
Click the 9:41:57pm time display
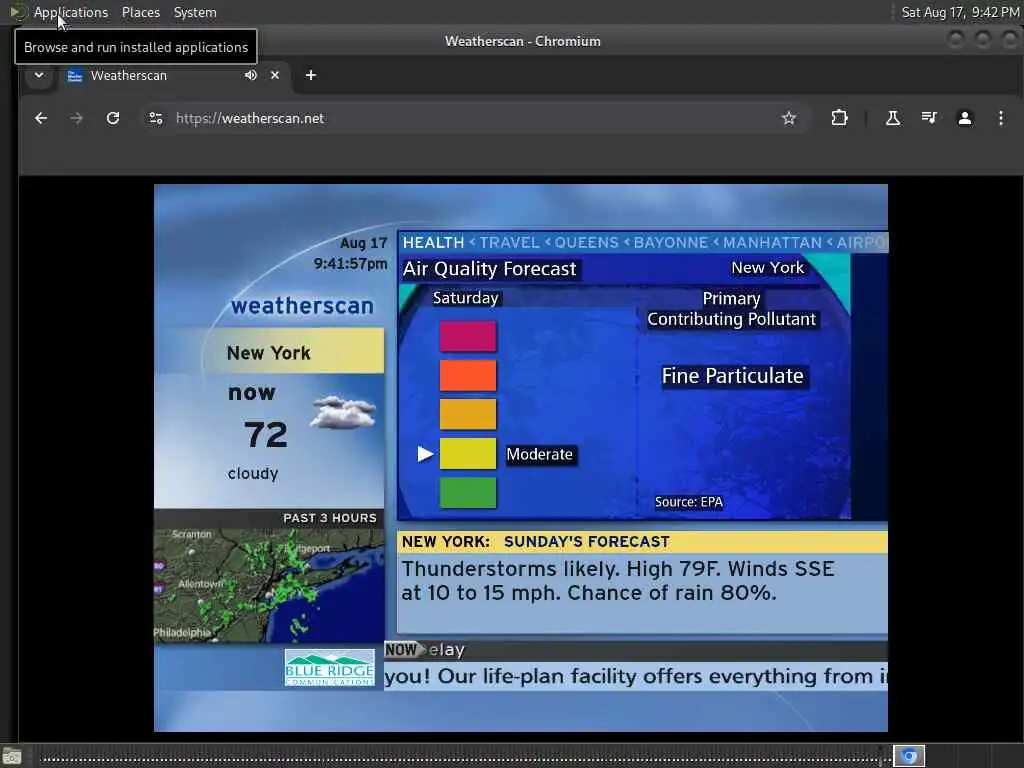click(351, 264)
